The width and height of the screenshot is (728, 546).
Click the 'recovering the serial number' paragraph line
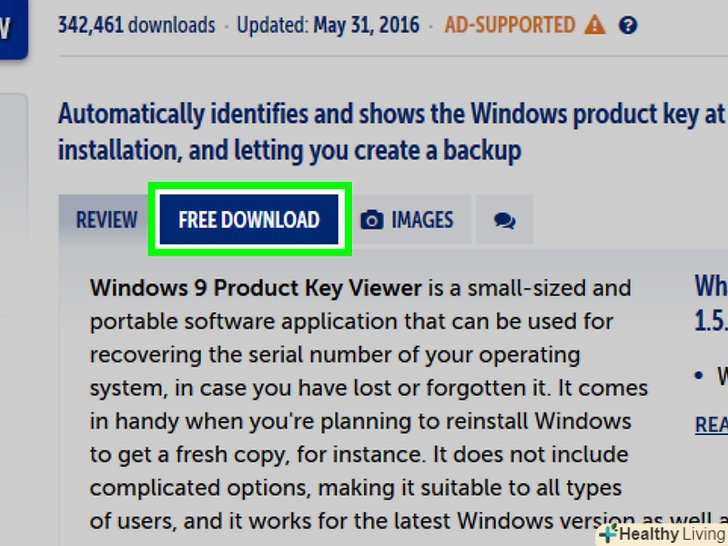[334, 355]
